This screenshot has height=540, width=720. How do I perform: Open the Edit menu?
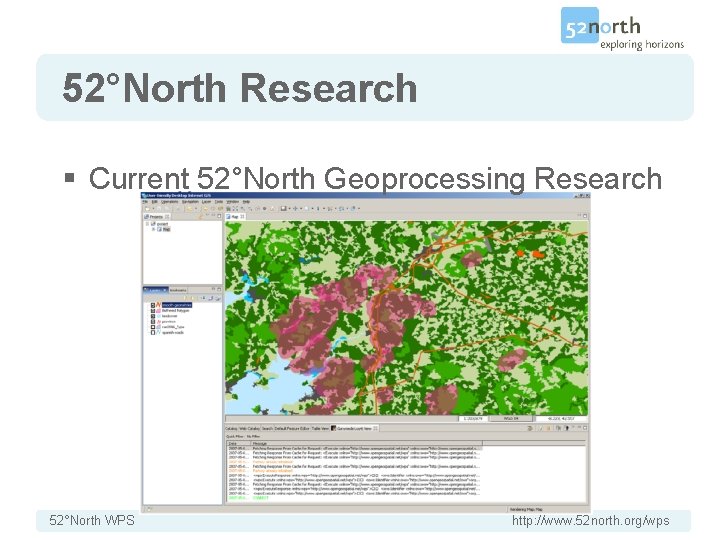pos(155,202)
